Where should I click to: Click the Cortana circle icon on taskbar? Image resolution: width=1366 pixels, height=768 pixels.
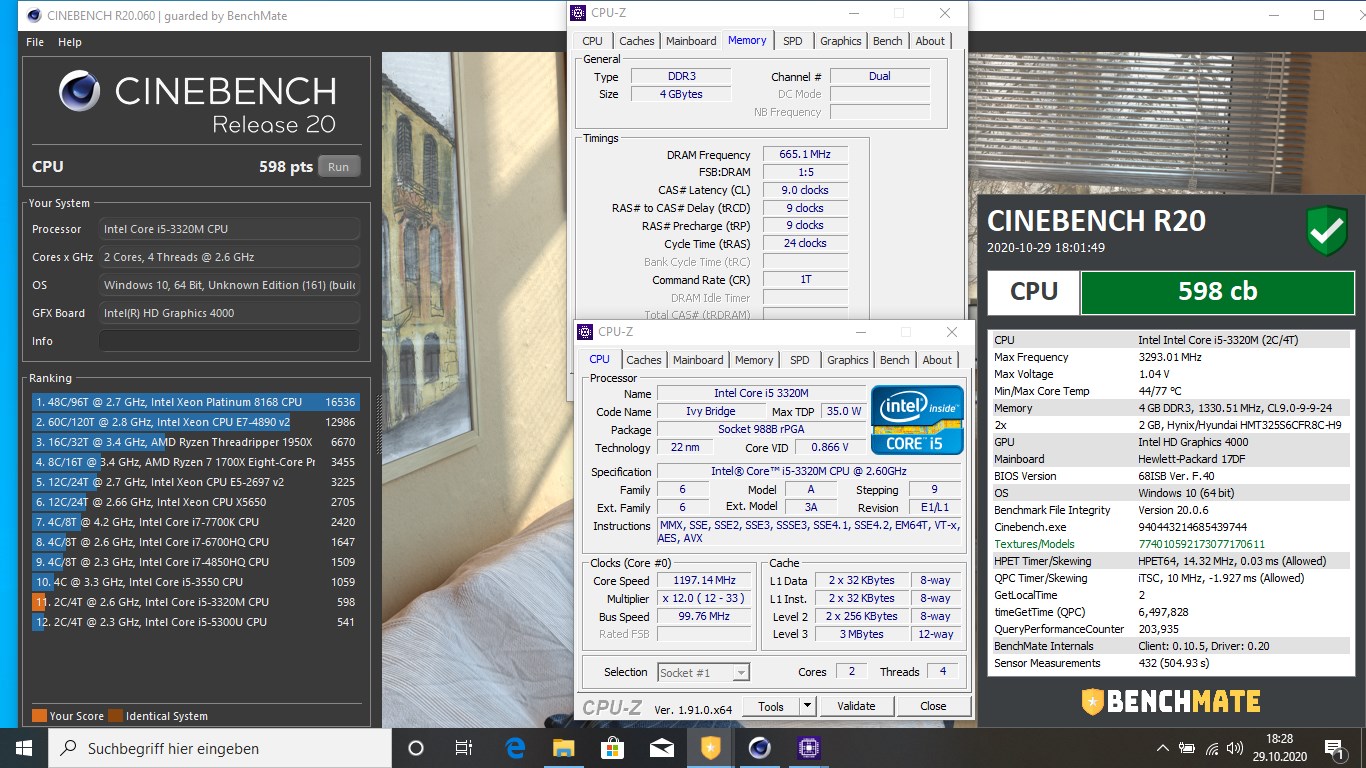coord(416,748)
